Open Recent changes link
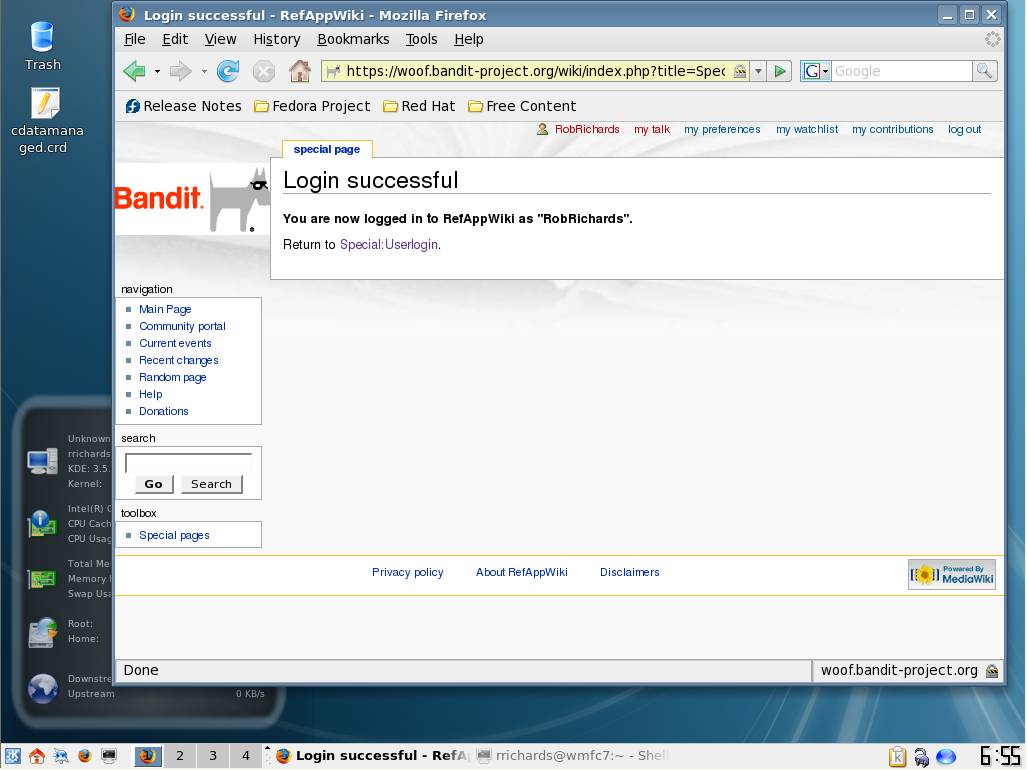Viewport: 1027px width, 770px height. (x=178, y=360)
